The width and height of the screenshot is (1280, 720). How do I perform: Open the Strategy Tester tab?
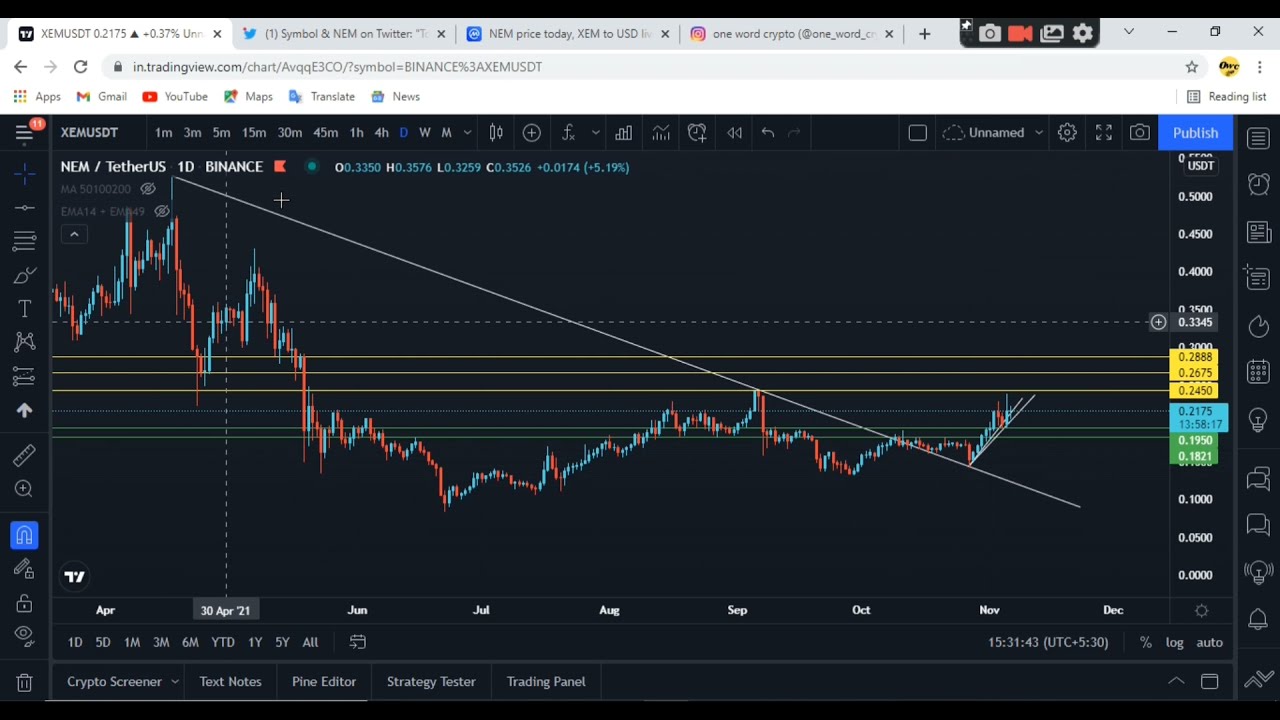(431, 682)
